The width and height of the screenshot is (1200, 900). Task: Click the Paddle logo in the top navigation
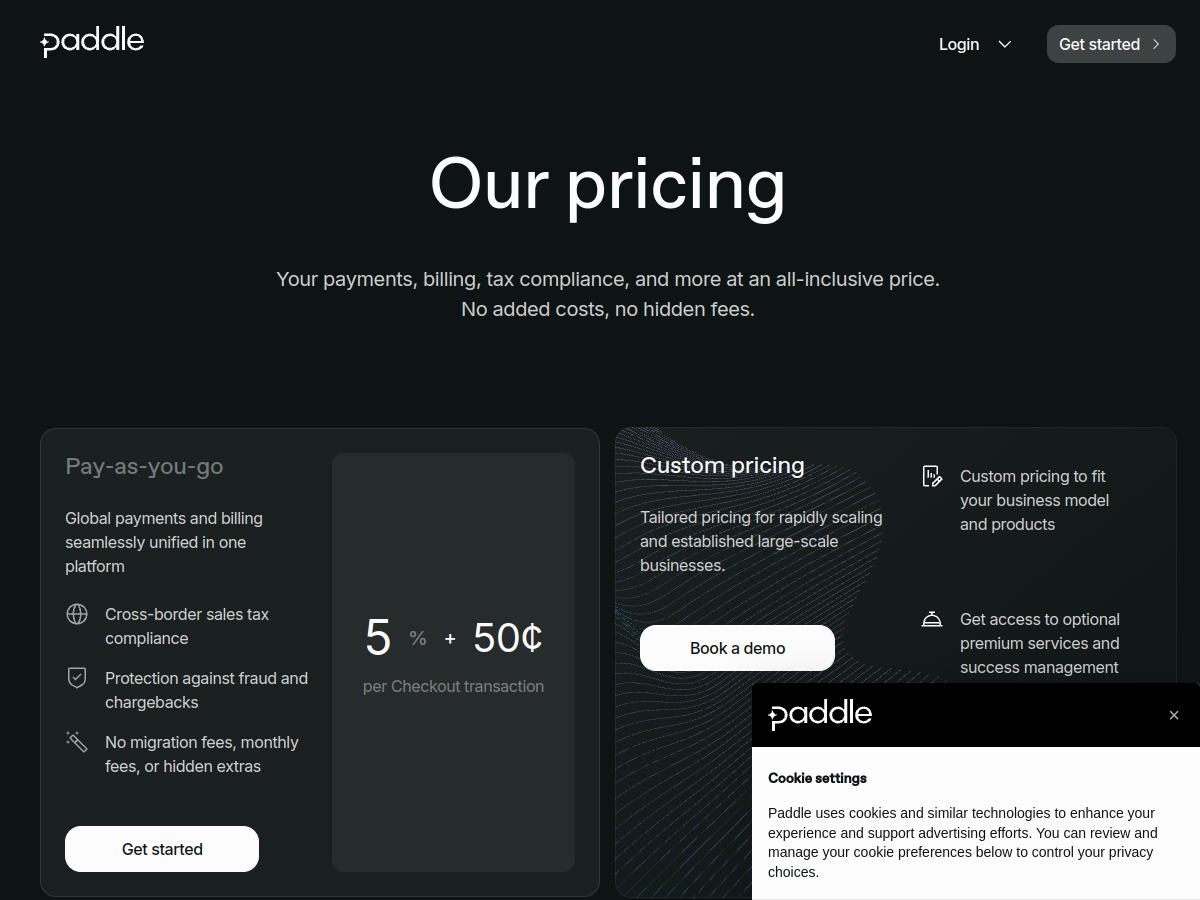click(x=91, y=42)
